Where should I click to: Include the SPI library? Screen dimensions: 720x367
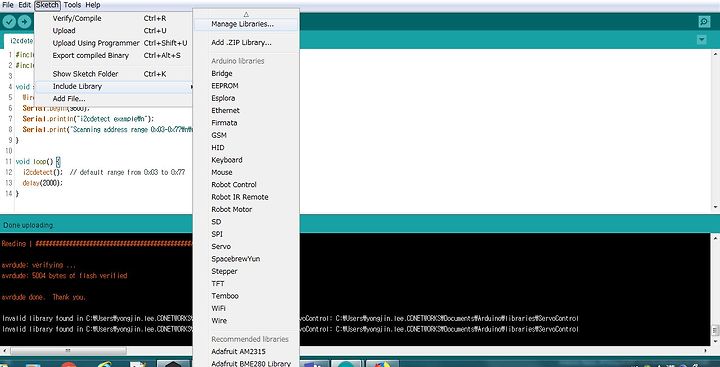tap(246, 234)
